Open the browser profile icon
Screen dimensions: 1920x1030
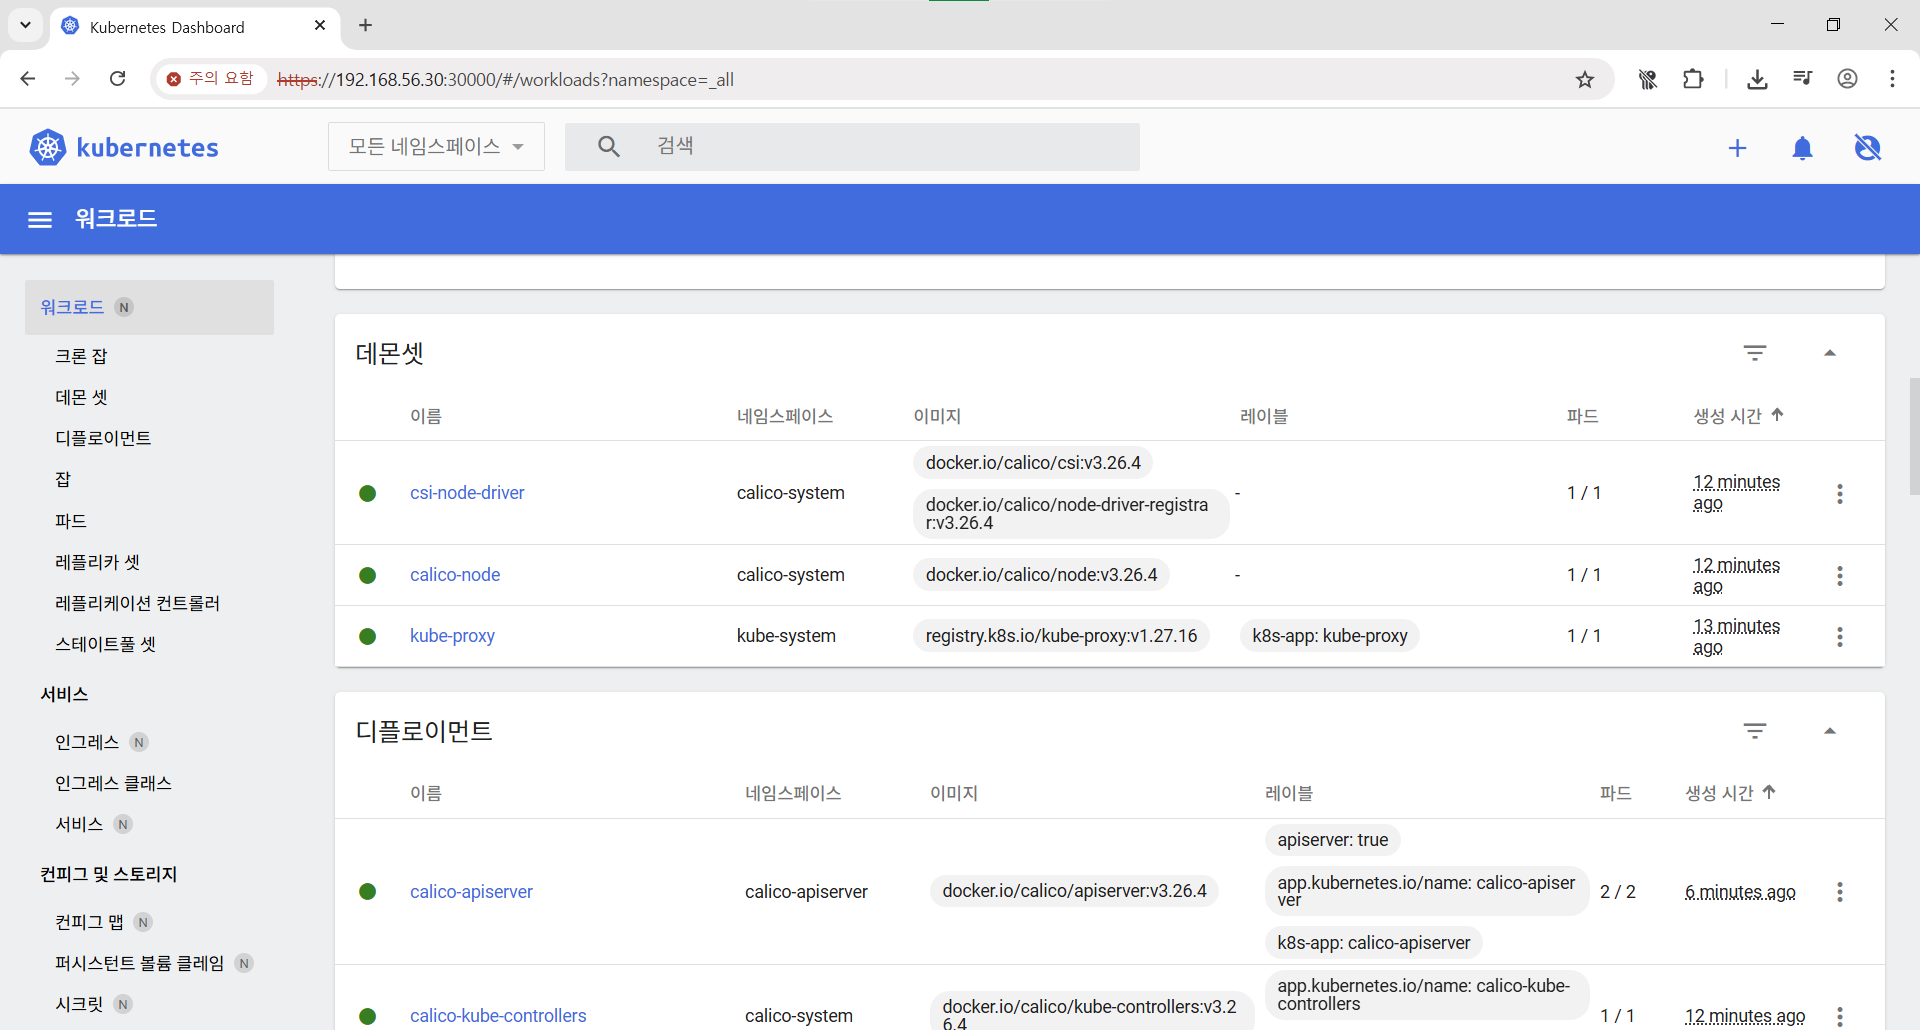point(1847,79)
